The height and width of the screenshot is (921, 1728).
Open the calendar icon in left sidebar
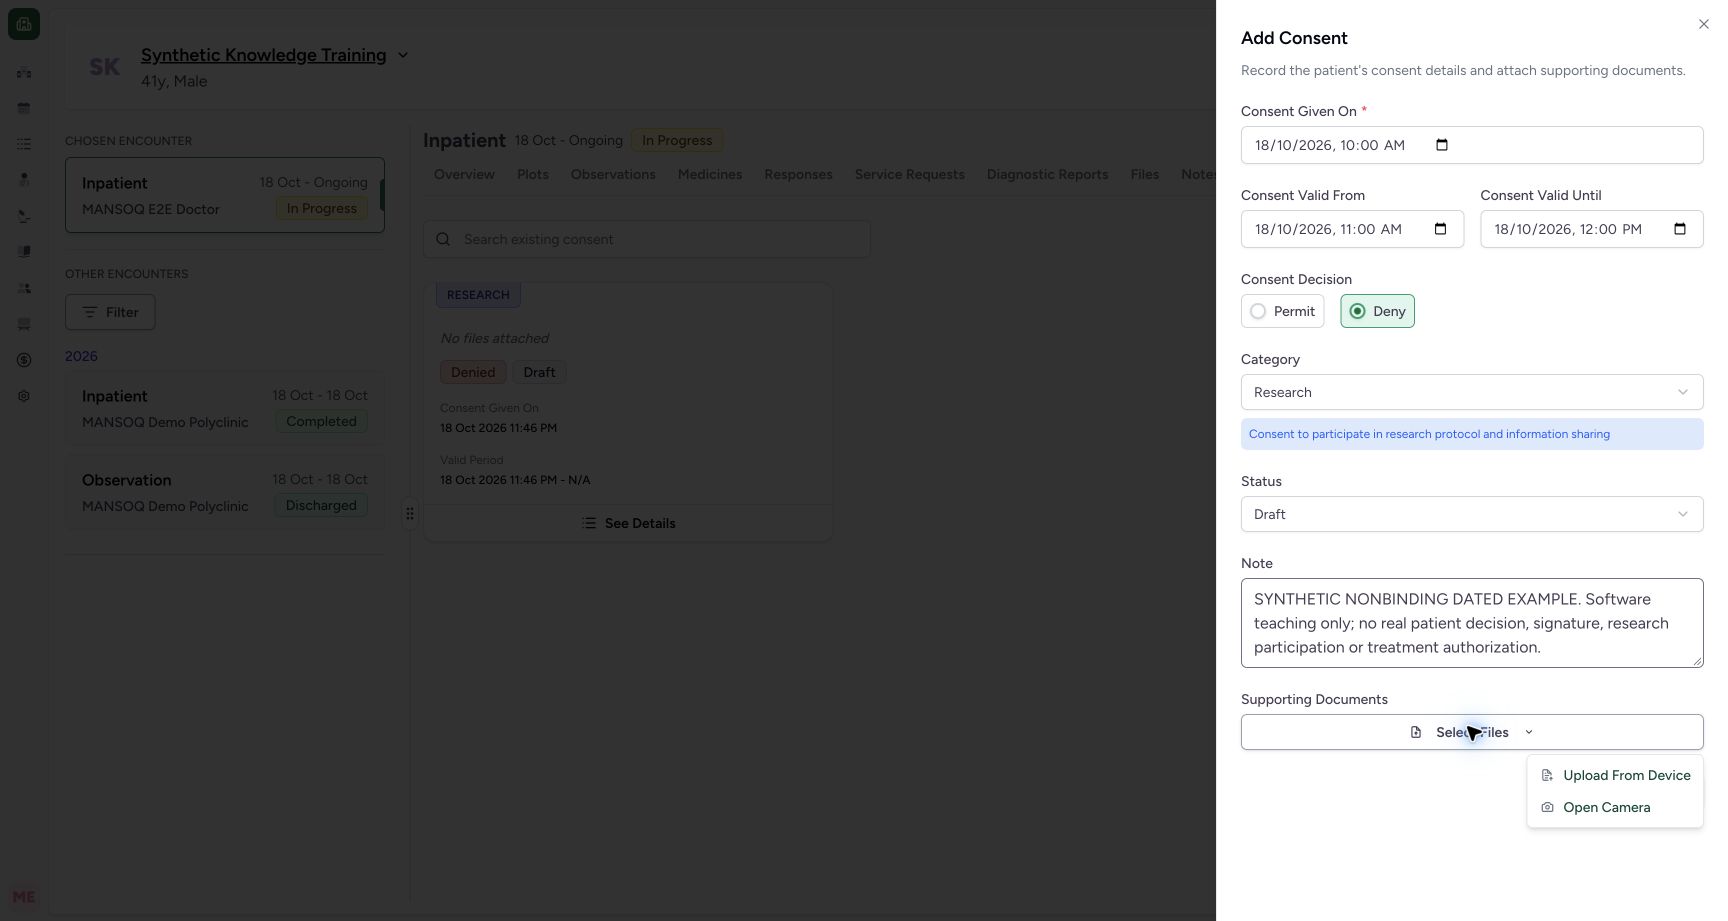click(24, 108)
